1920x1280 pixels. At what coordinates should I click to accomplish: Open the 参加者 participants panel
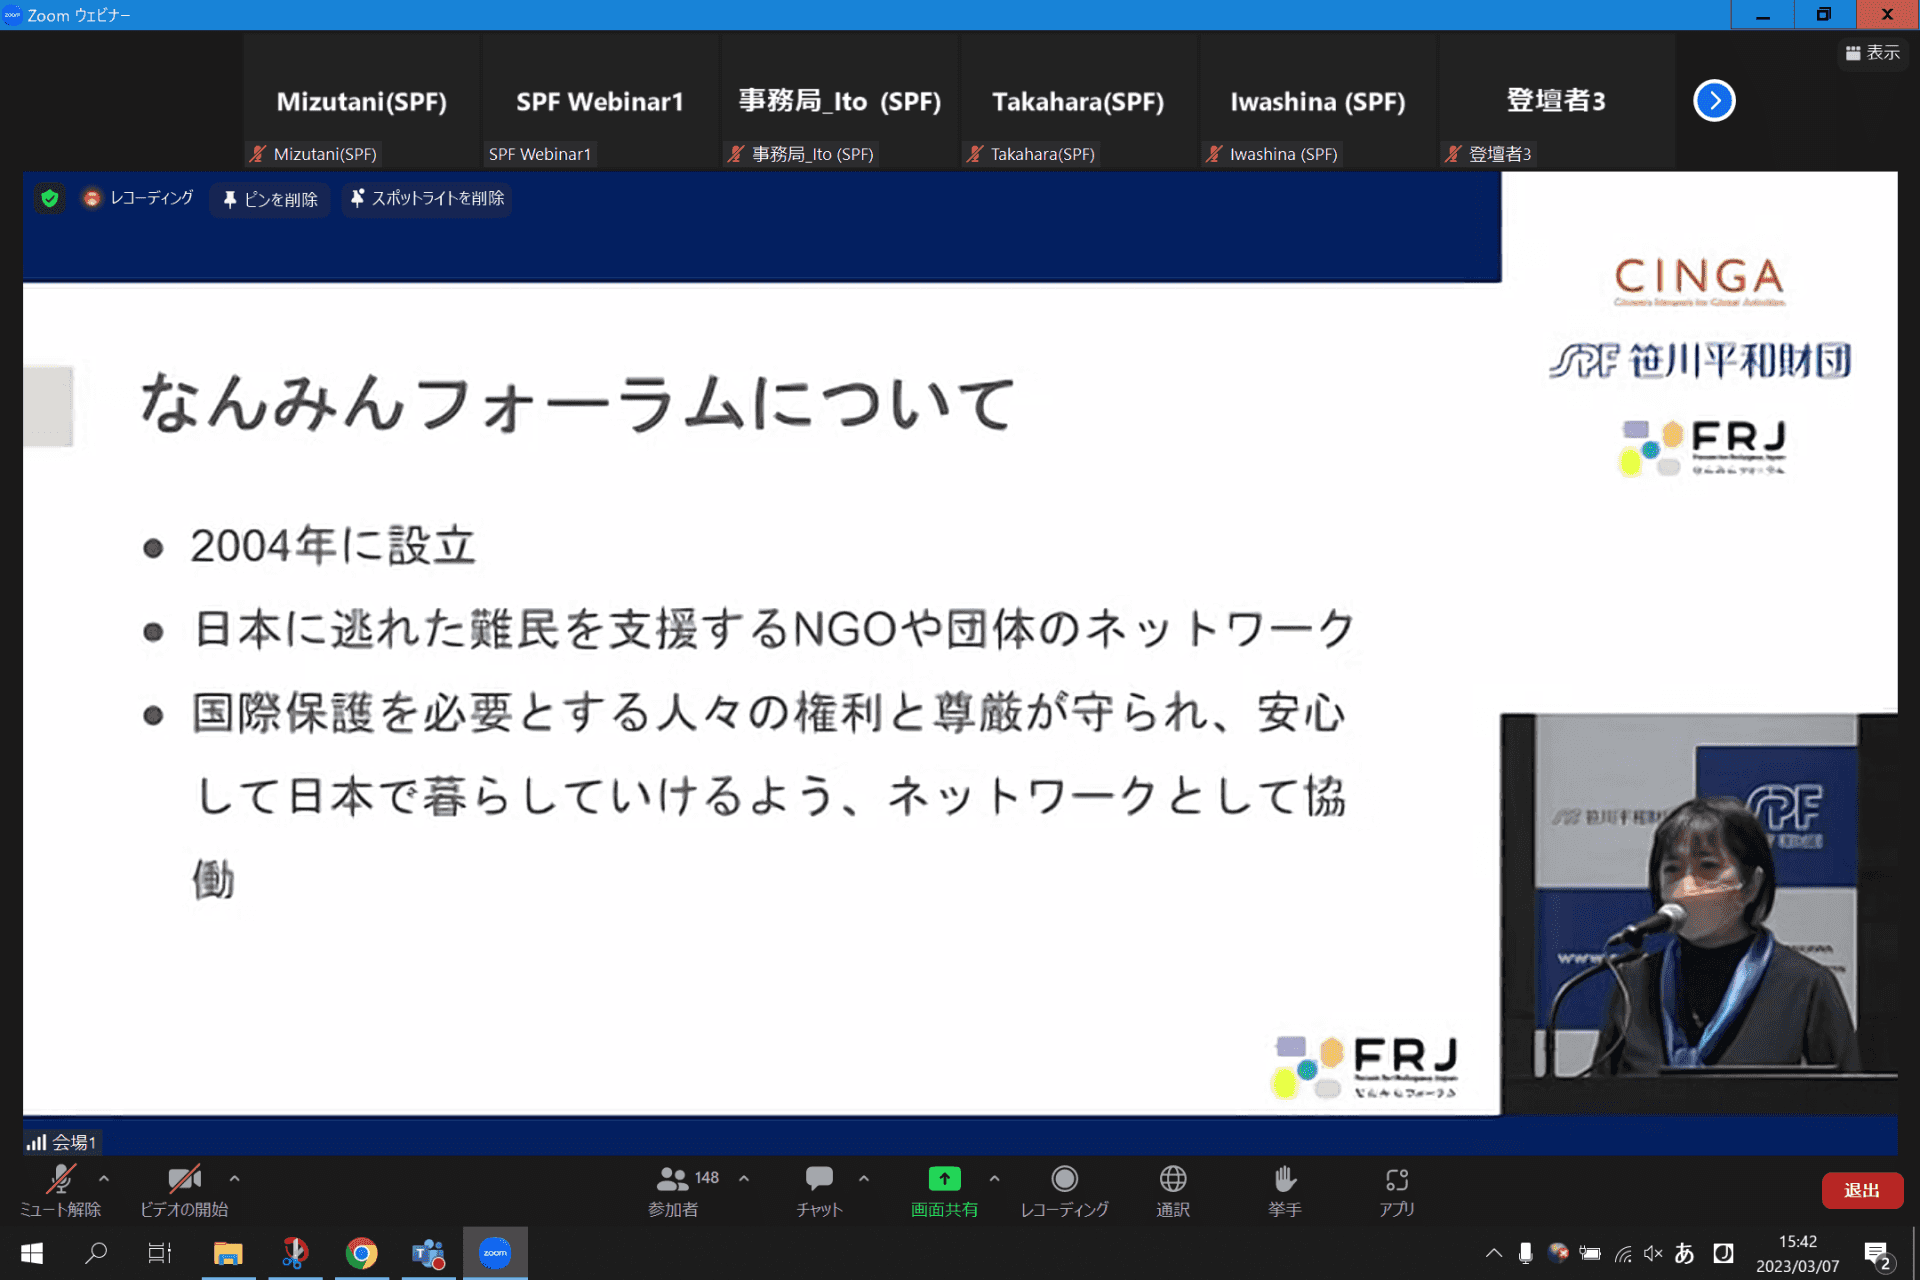tap(673, 1190)
